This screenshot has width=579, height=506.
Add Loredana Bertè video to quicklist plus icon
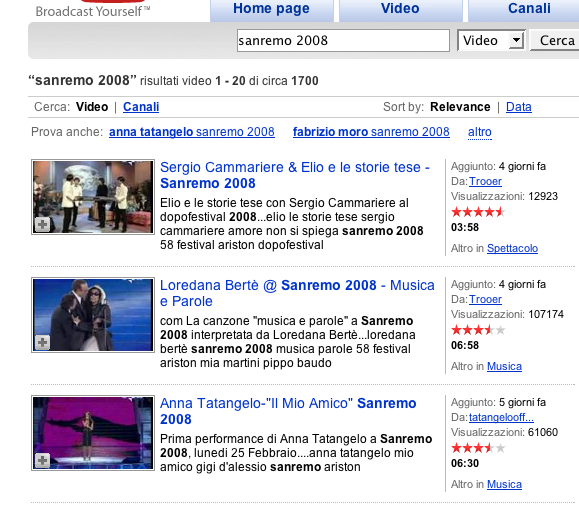click(42, 343)
